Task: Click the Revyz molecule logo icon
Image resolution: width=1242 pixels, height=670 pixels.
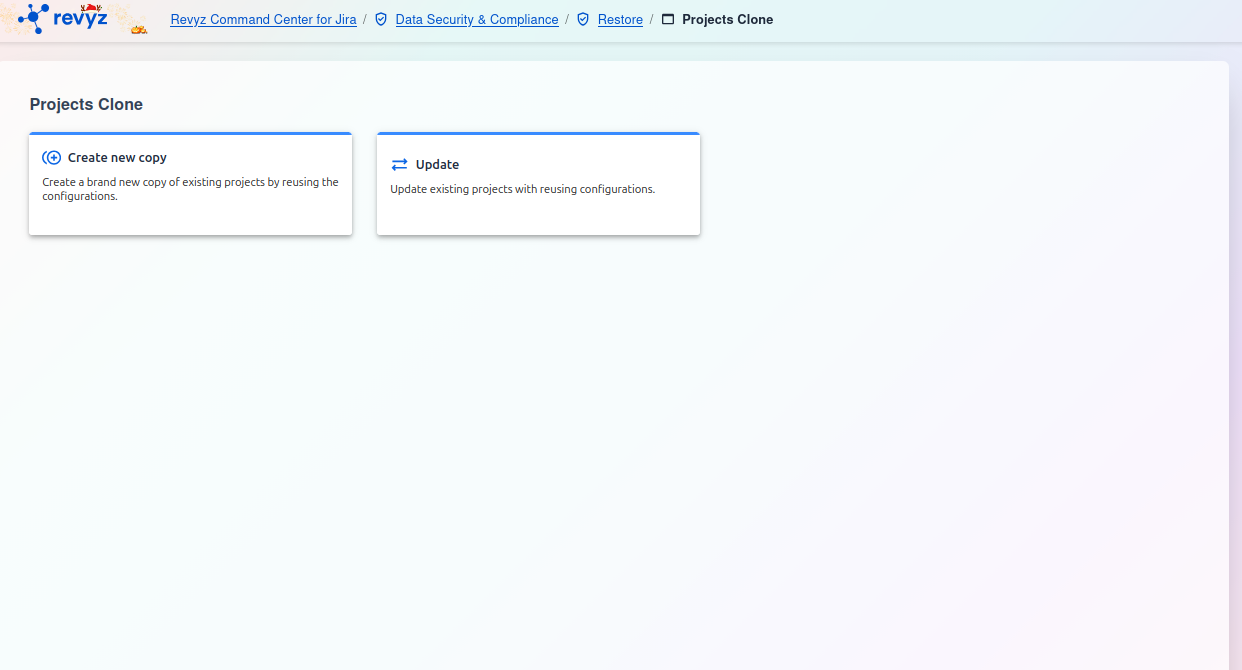Action: 33,17
